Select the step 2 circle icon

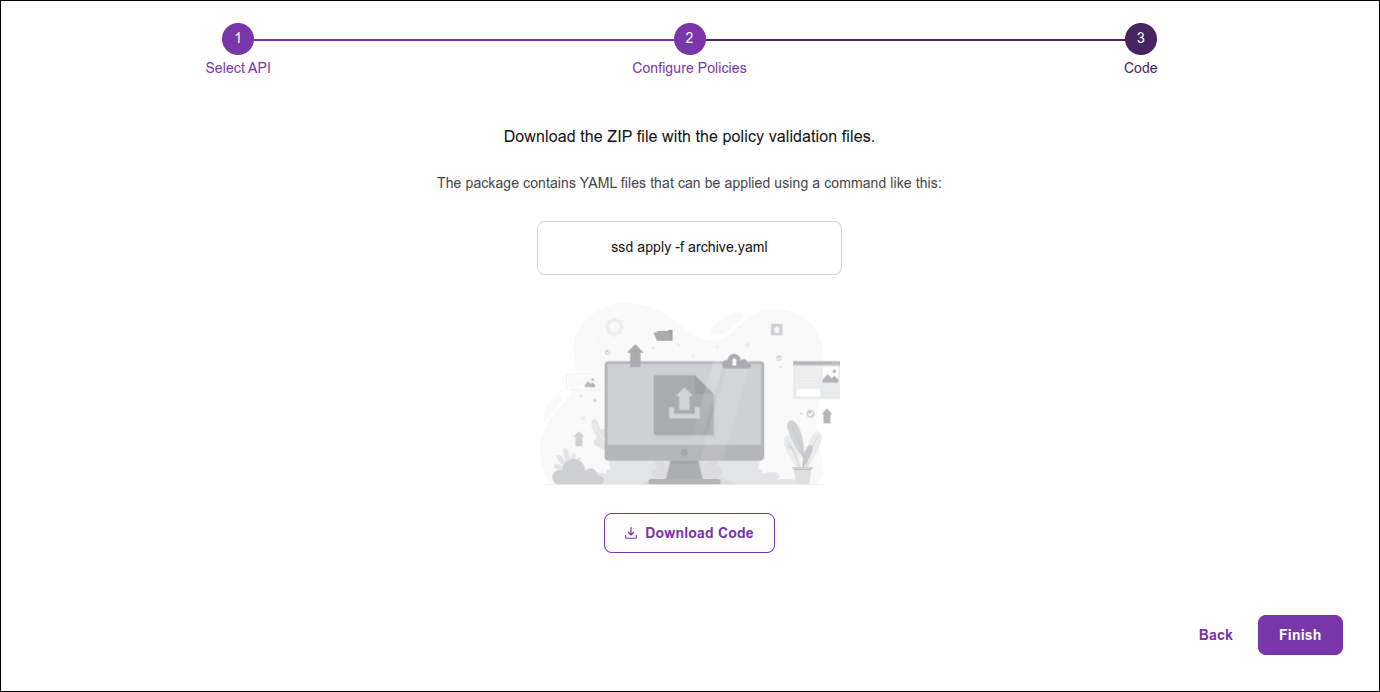pos(690,38)
